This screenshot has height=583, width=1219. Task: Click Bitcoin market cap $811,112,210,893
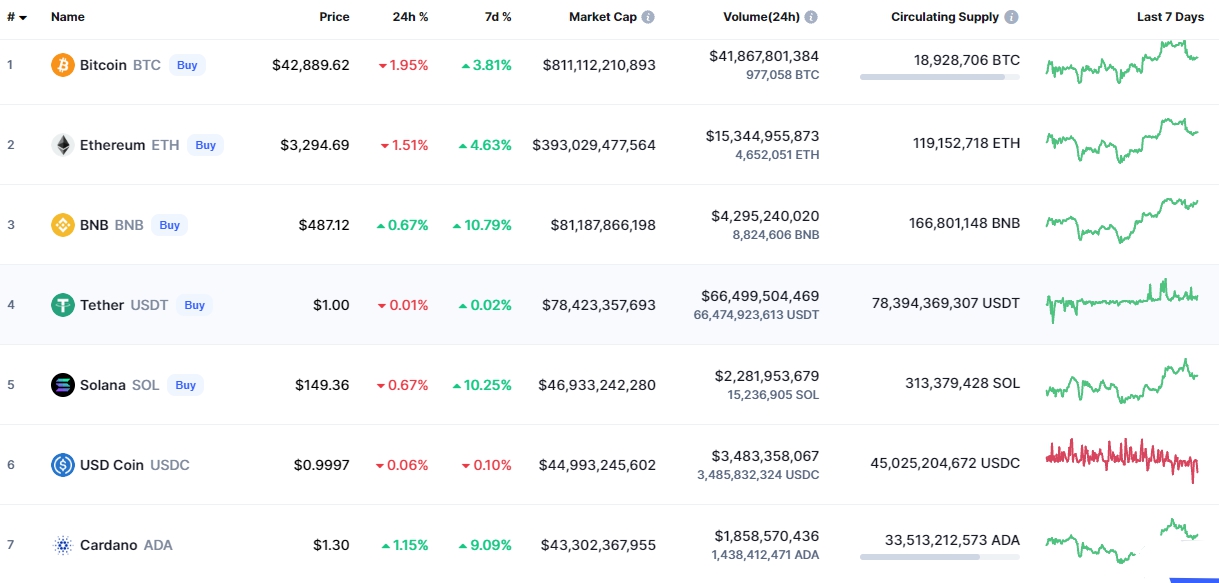599,65
